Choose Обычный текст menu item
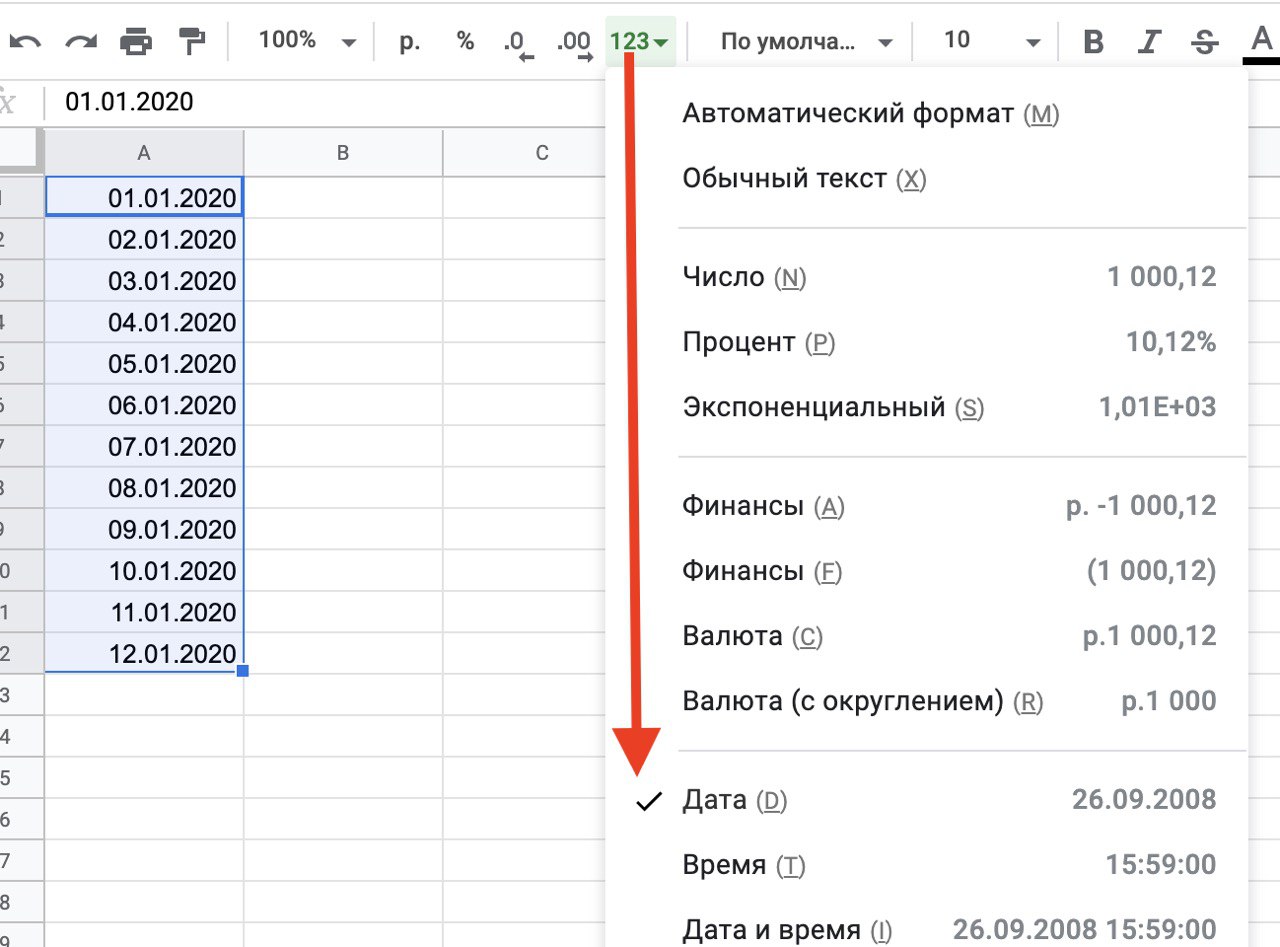 pyautogui.click(x=927, y=179)
